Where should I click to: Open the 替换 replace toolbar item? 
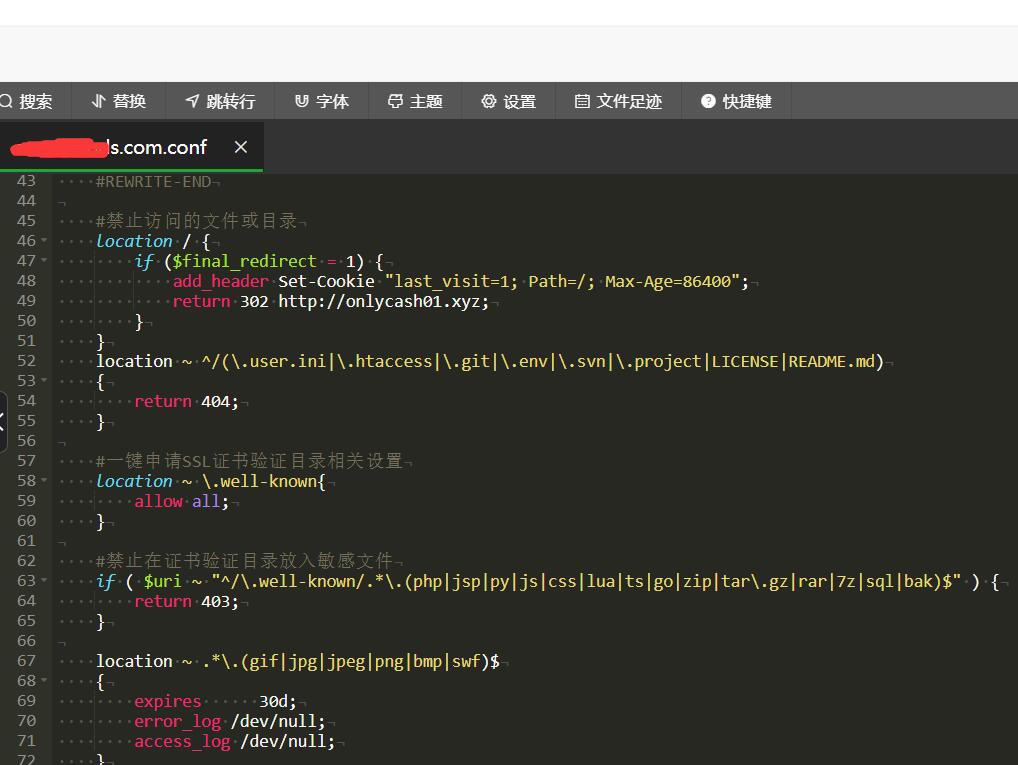[x=118, y=101]
